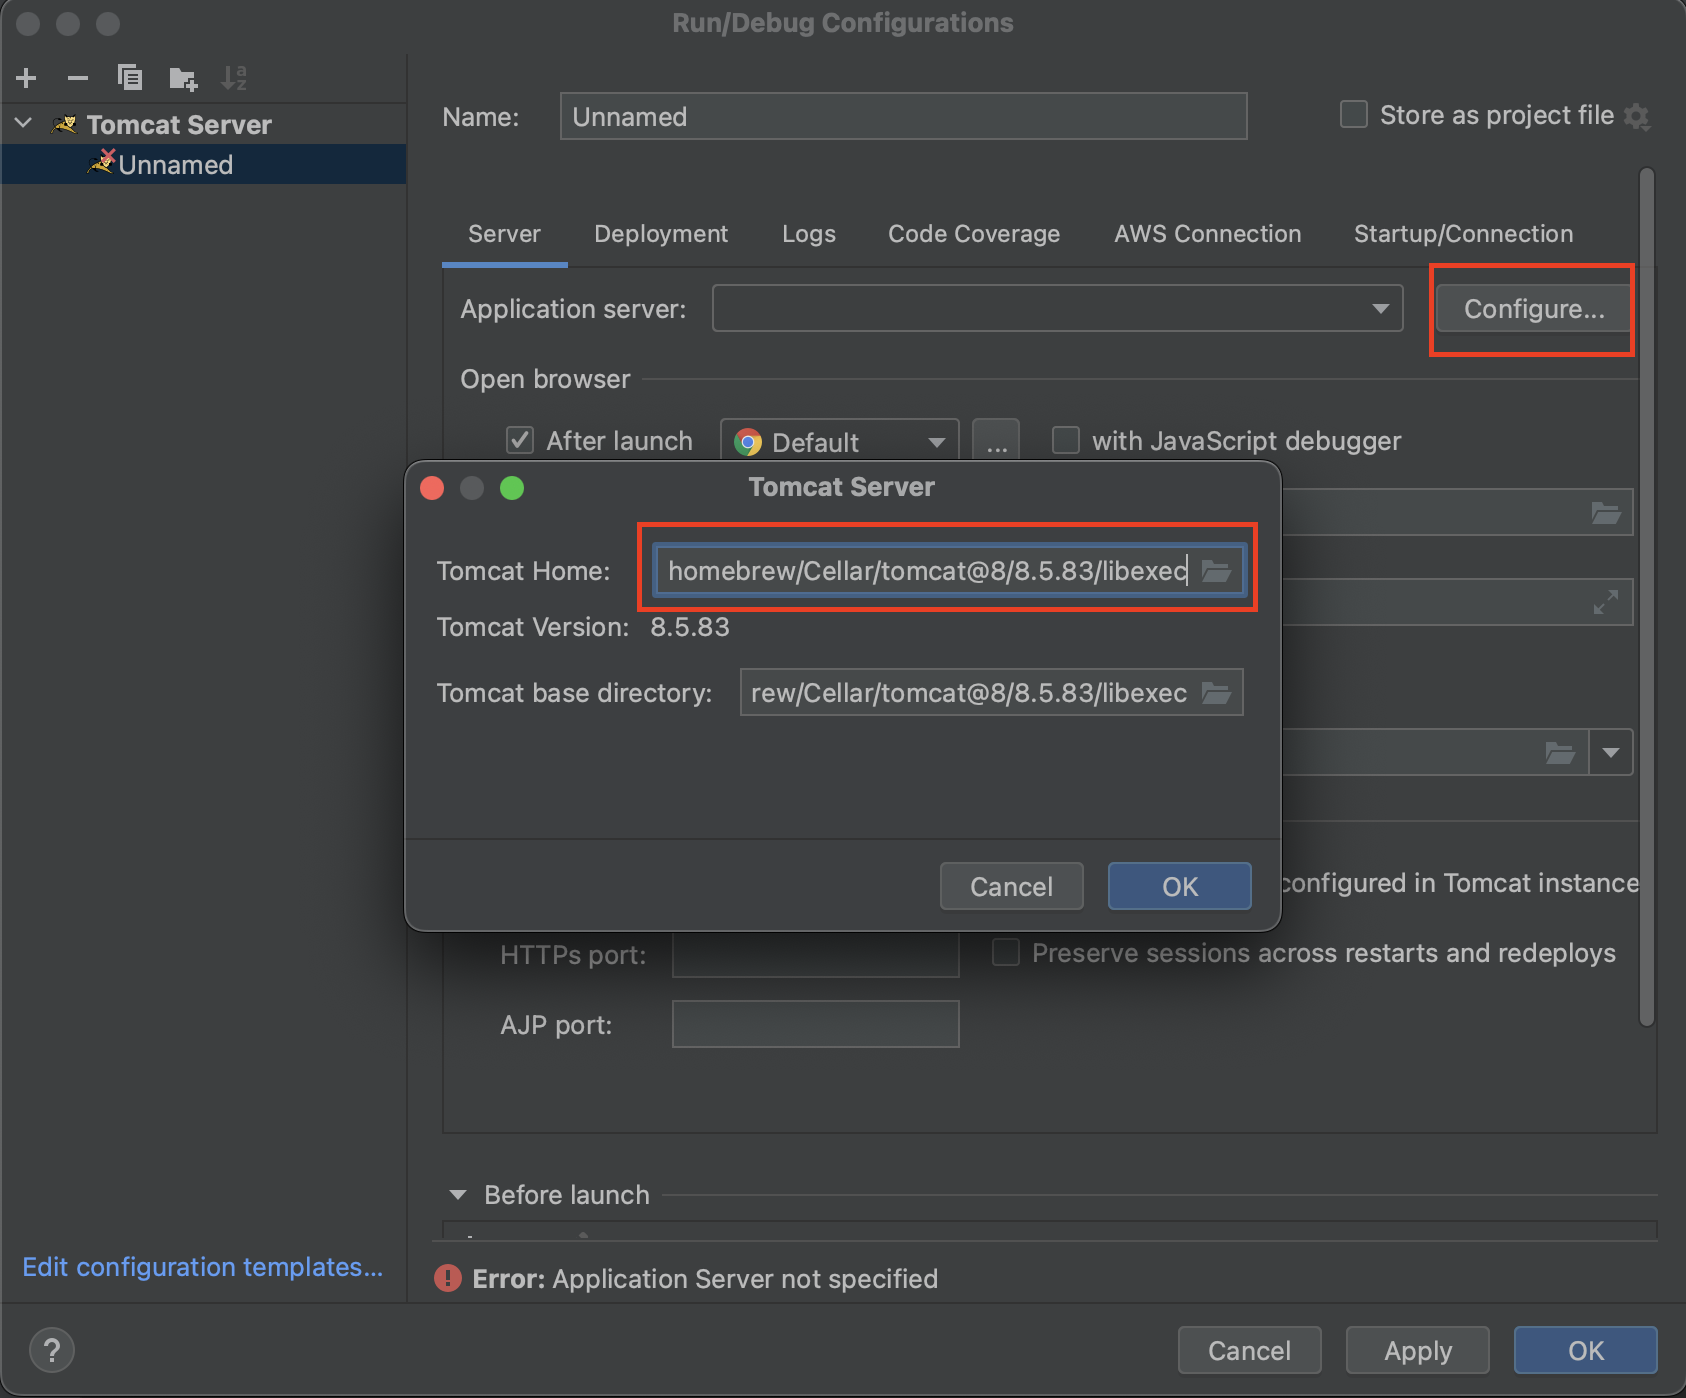Create new folder icon in toolbar
Image resolution: width=1686 pixels, height=1398 pixels.
pyautogui.click(x=183, y=78)
